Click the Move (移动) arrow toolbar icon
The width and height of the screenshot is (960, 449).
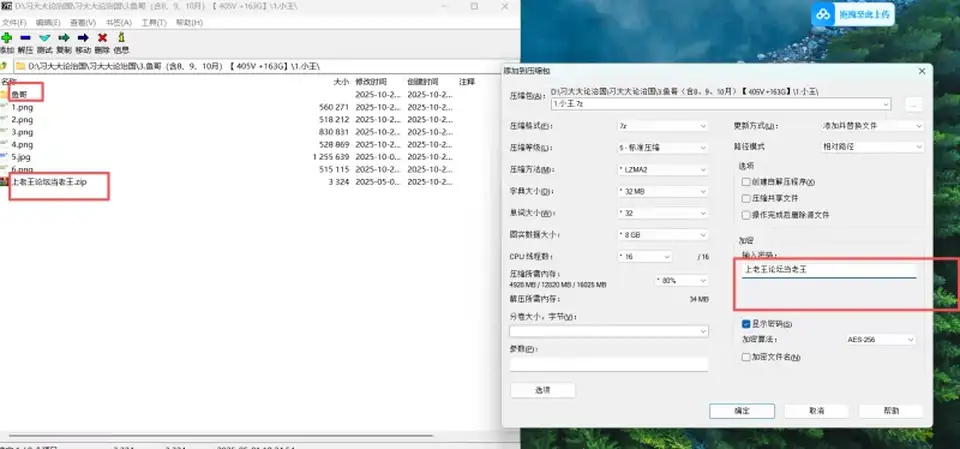[83, 38]
